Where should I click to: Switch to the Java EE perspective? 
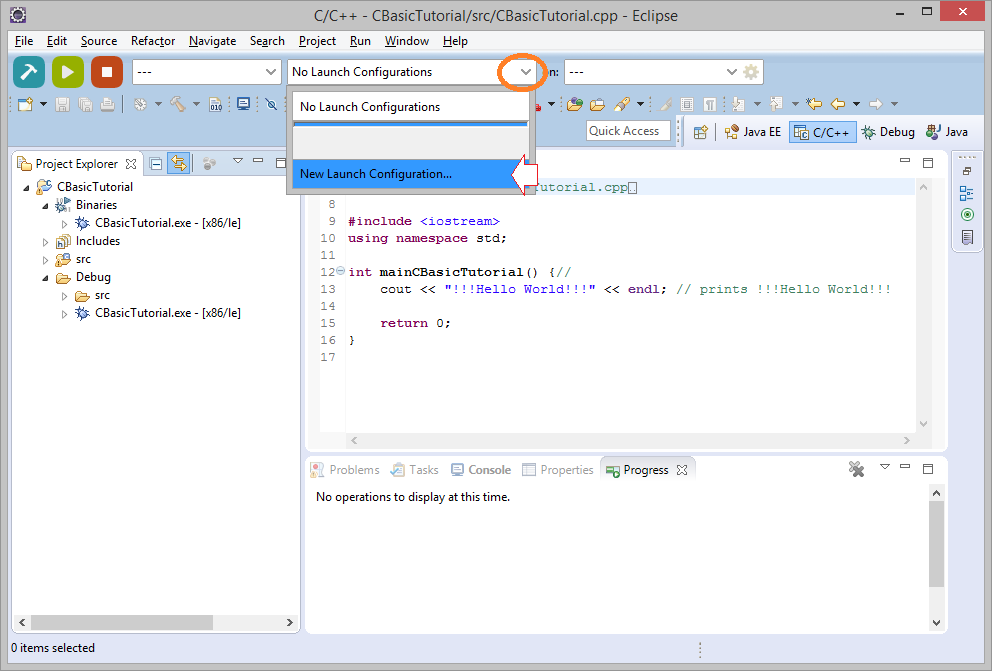pos(753,132)
